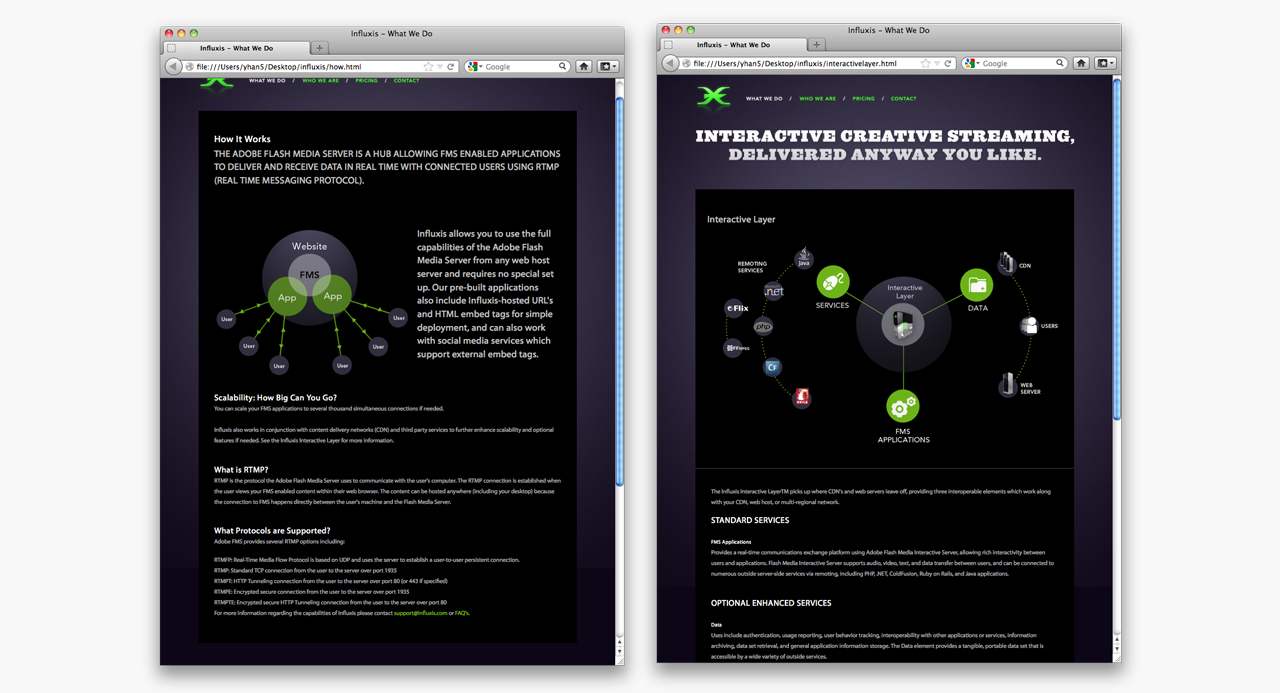Screen dimensions: 1280x693
Task: Click the Home button in right browser window
Action: [1081, 63]
